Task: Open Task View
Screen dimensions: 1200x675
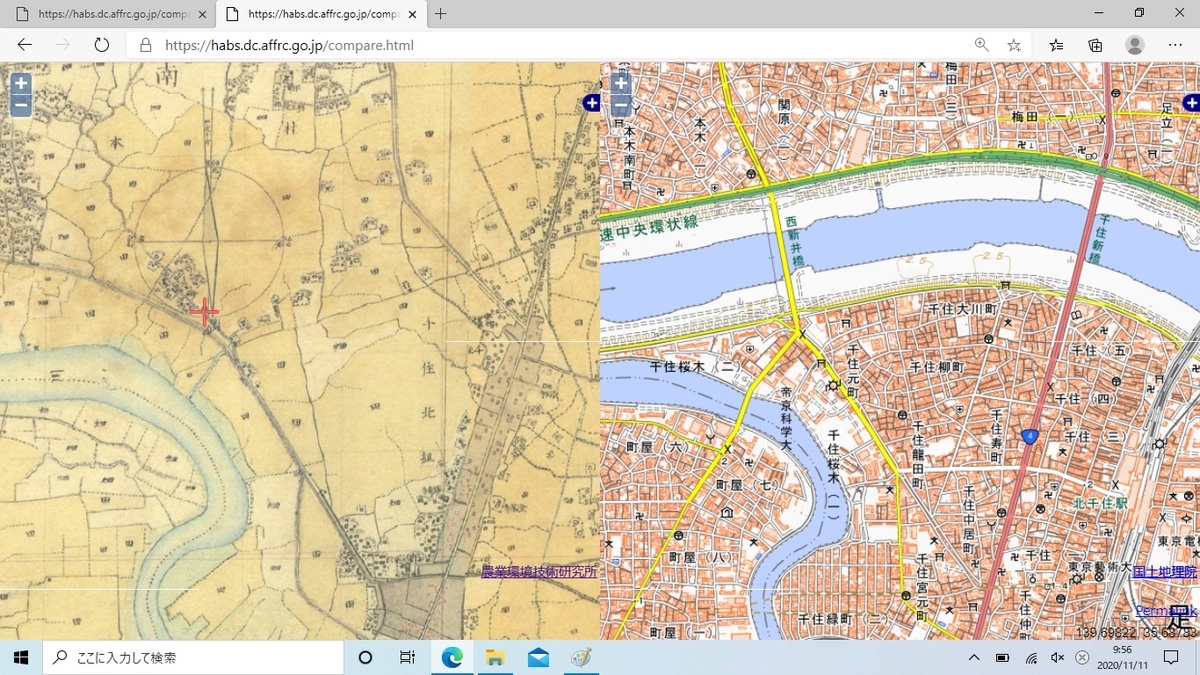Action: pos(407,657)
